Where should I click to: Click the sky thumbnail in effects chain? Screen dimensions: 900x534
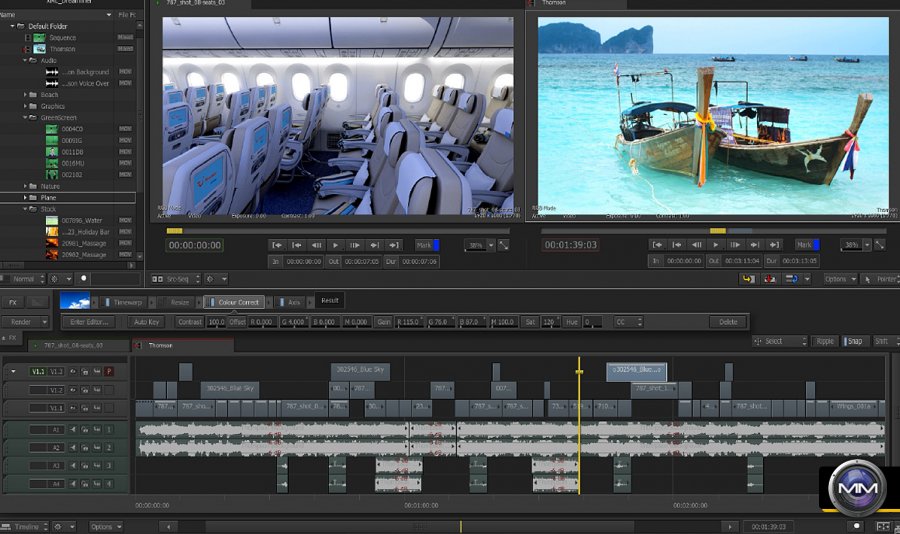(75, 301)
